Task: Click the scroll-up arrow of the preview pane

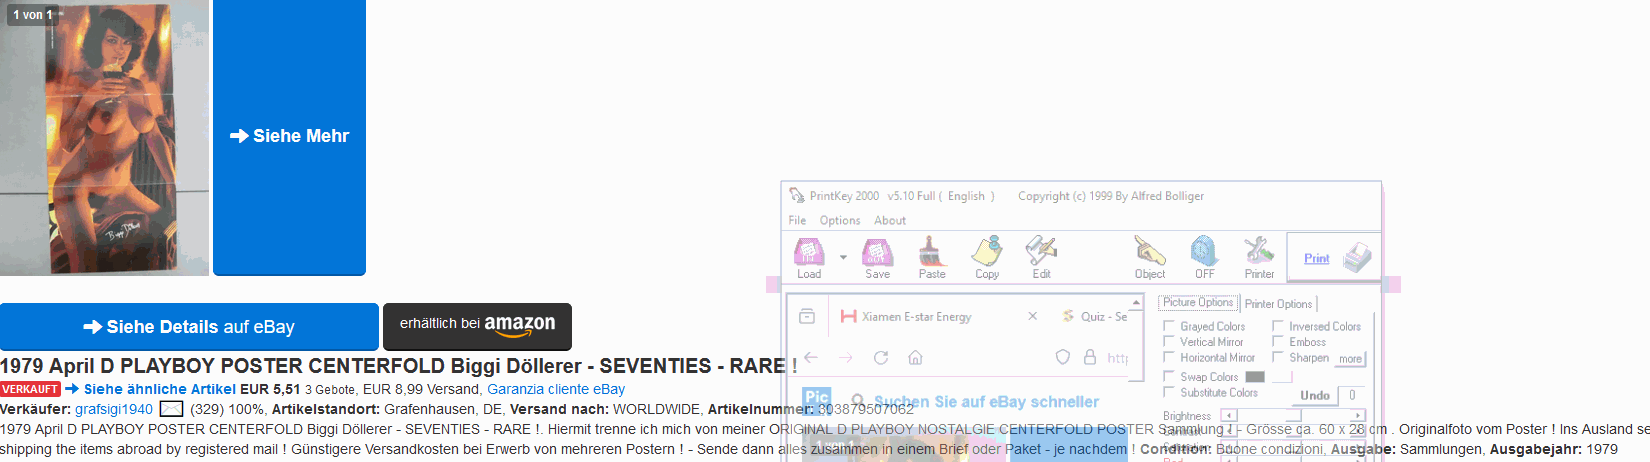Action: coord(1136,302)
